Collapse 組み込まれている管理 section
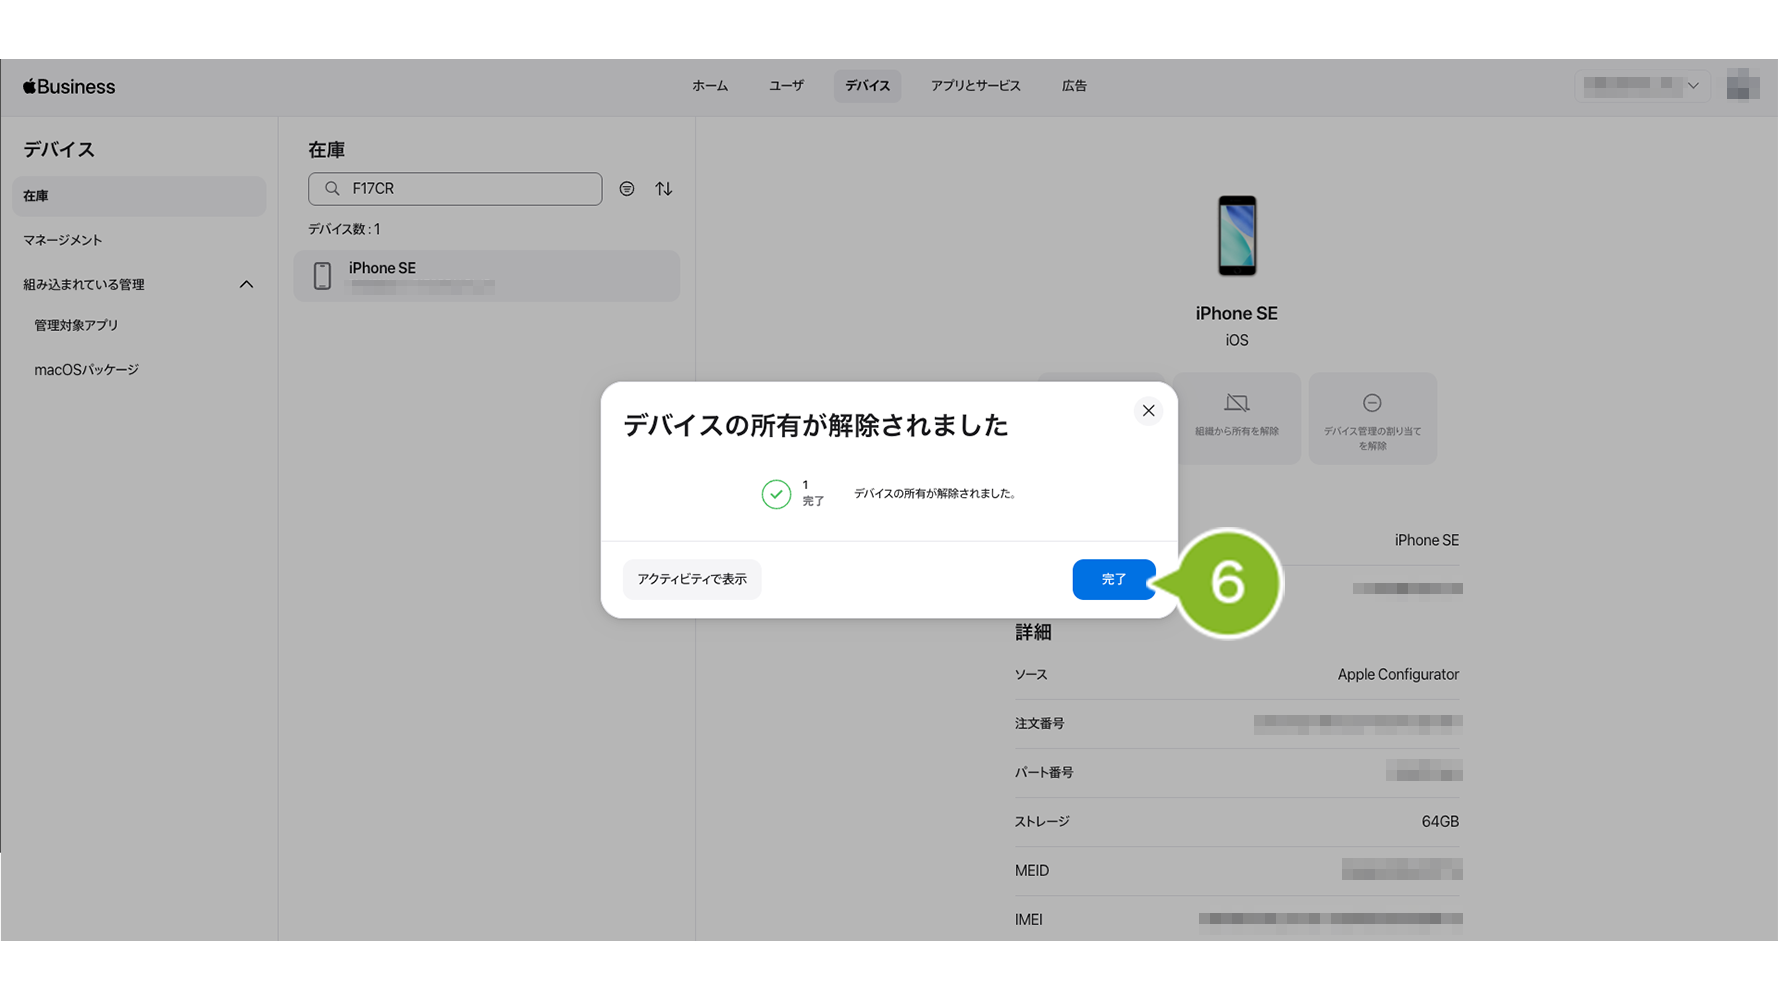1778x1000 pixels. [246, 285]
